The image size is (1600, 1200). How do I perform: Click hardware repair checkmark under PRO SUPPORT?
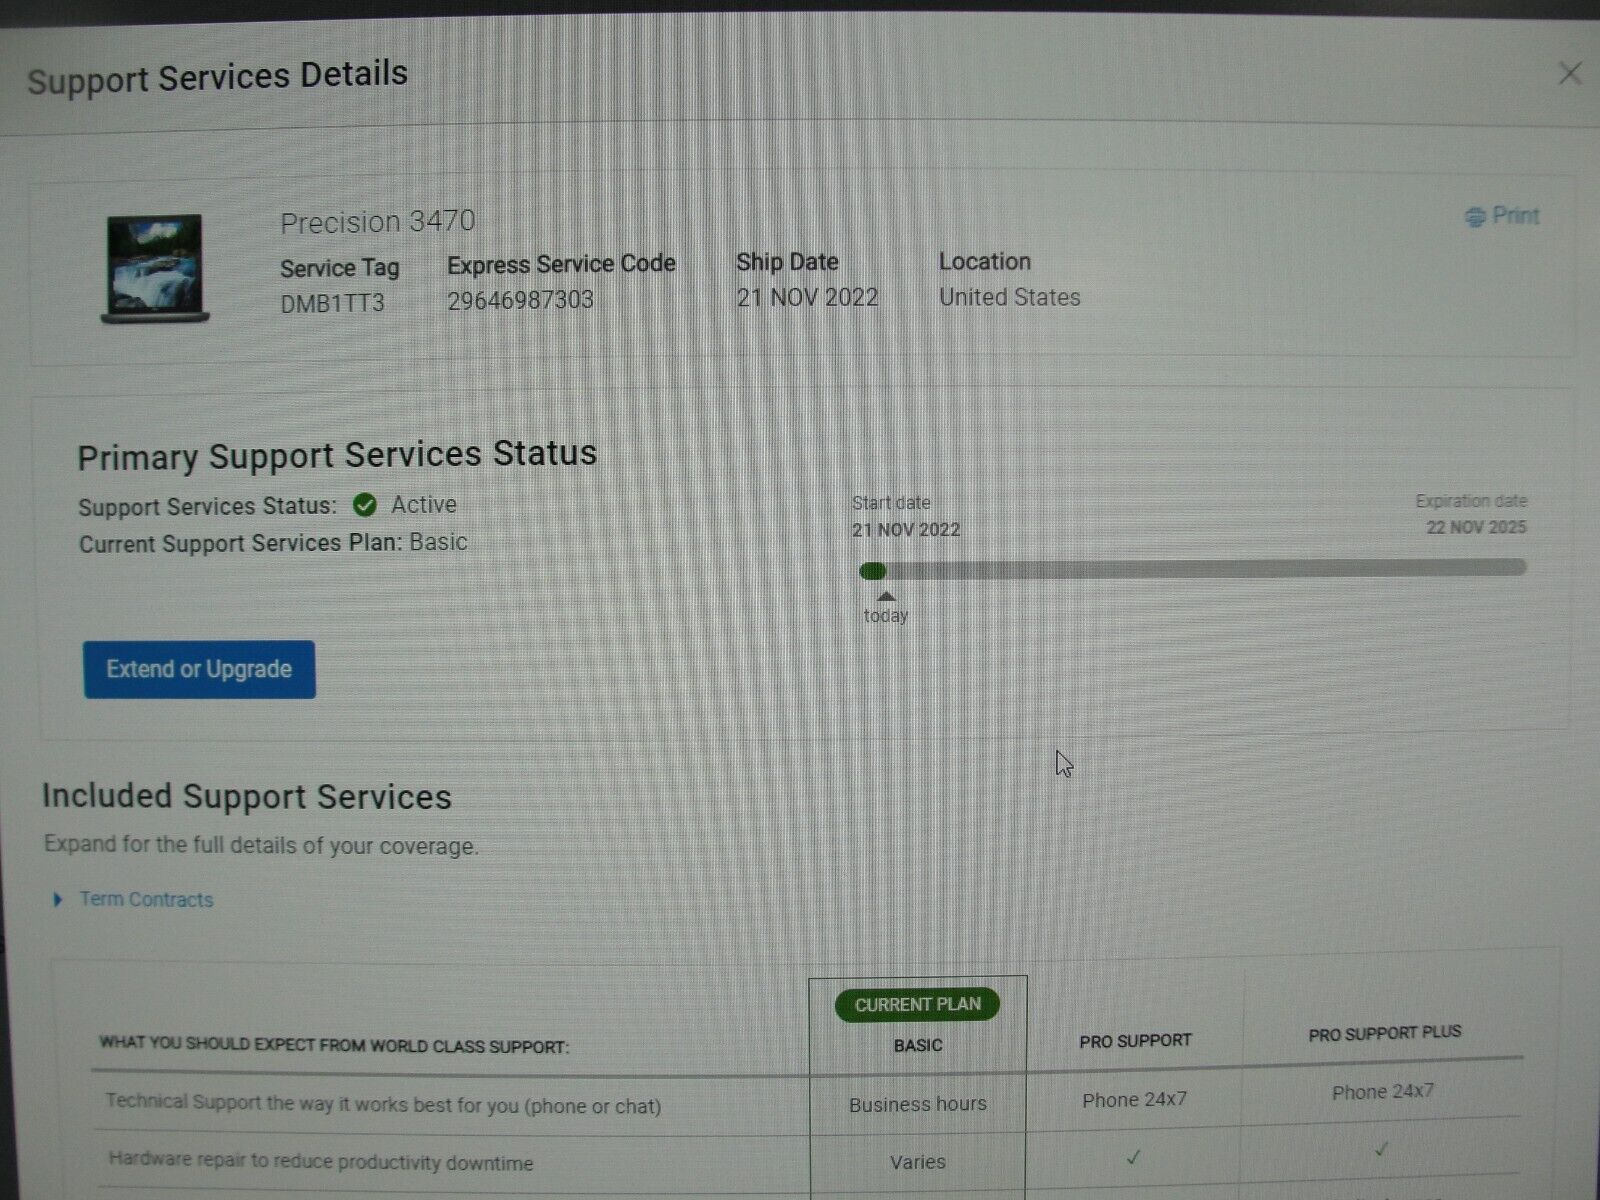pyautogui.click(x=1132, y=1157)
